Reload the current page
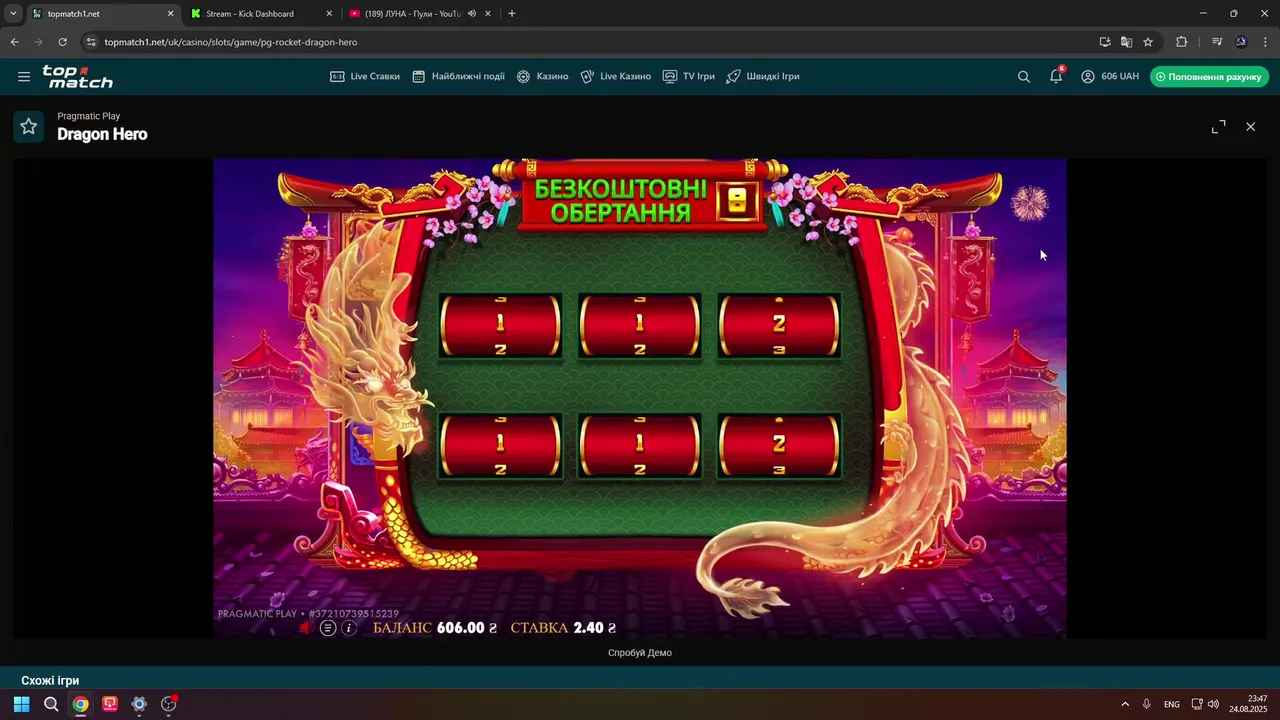 click(62, 42)
